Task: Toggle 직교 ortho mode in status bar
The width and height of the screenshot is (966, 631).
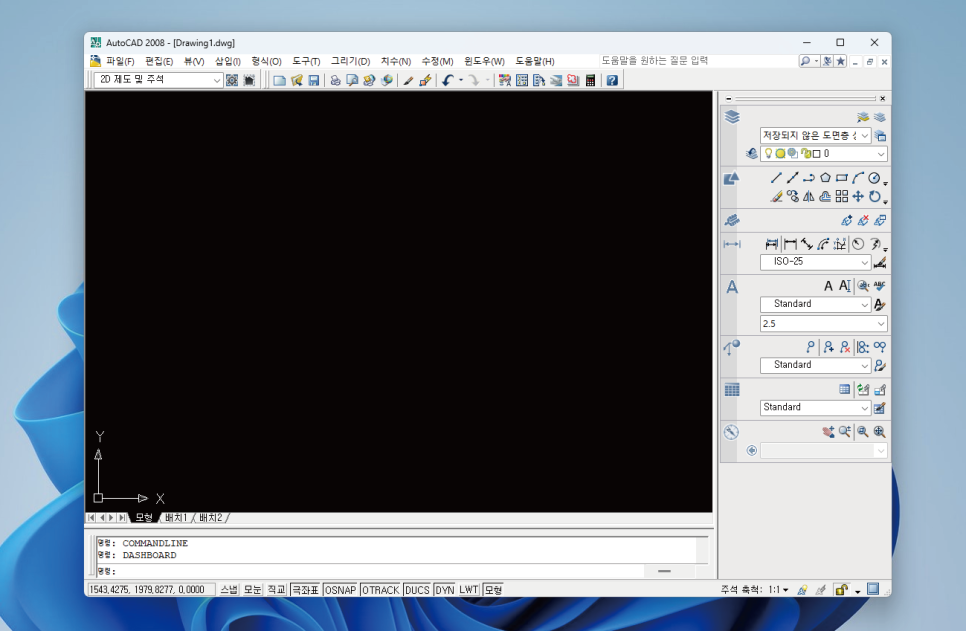Action: [276, 590]
